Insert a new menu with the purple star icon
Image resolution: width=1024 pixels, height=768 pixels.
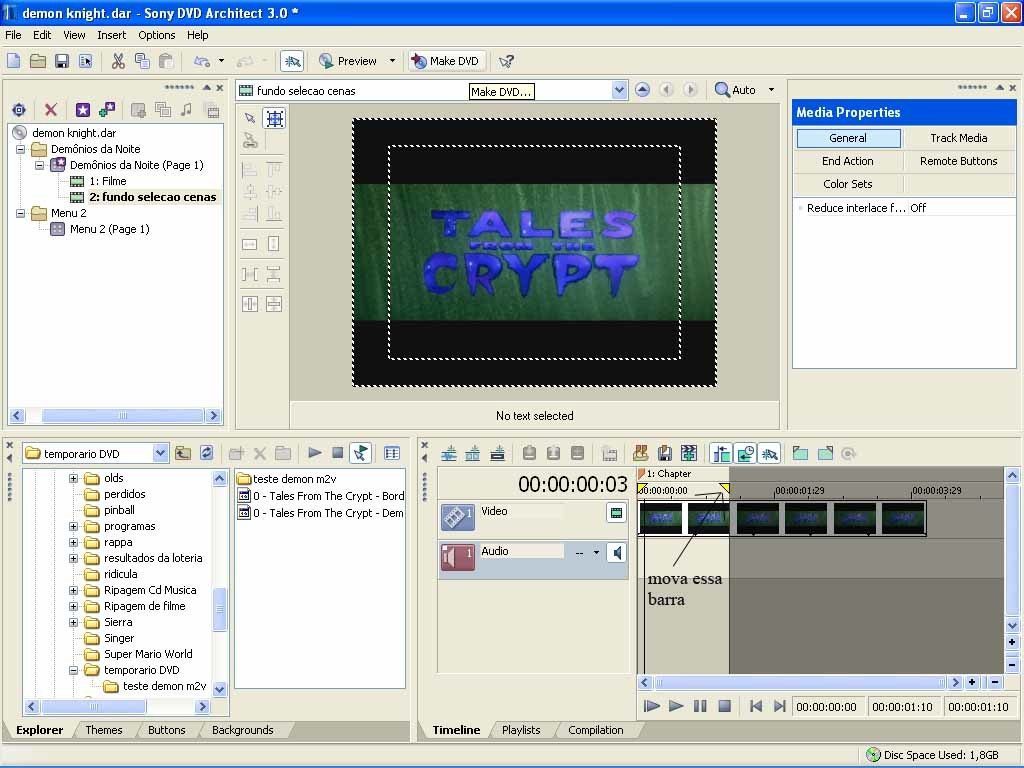[82, 110]
